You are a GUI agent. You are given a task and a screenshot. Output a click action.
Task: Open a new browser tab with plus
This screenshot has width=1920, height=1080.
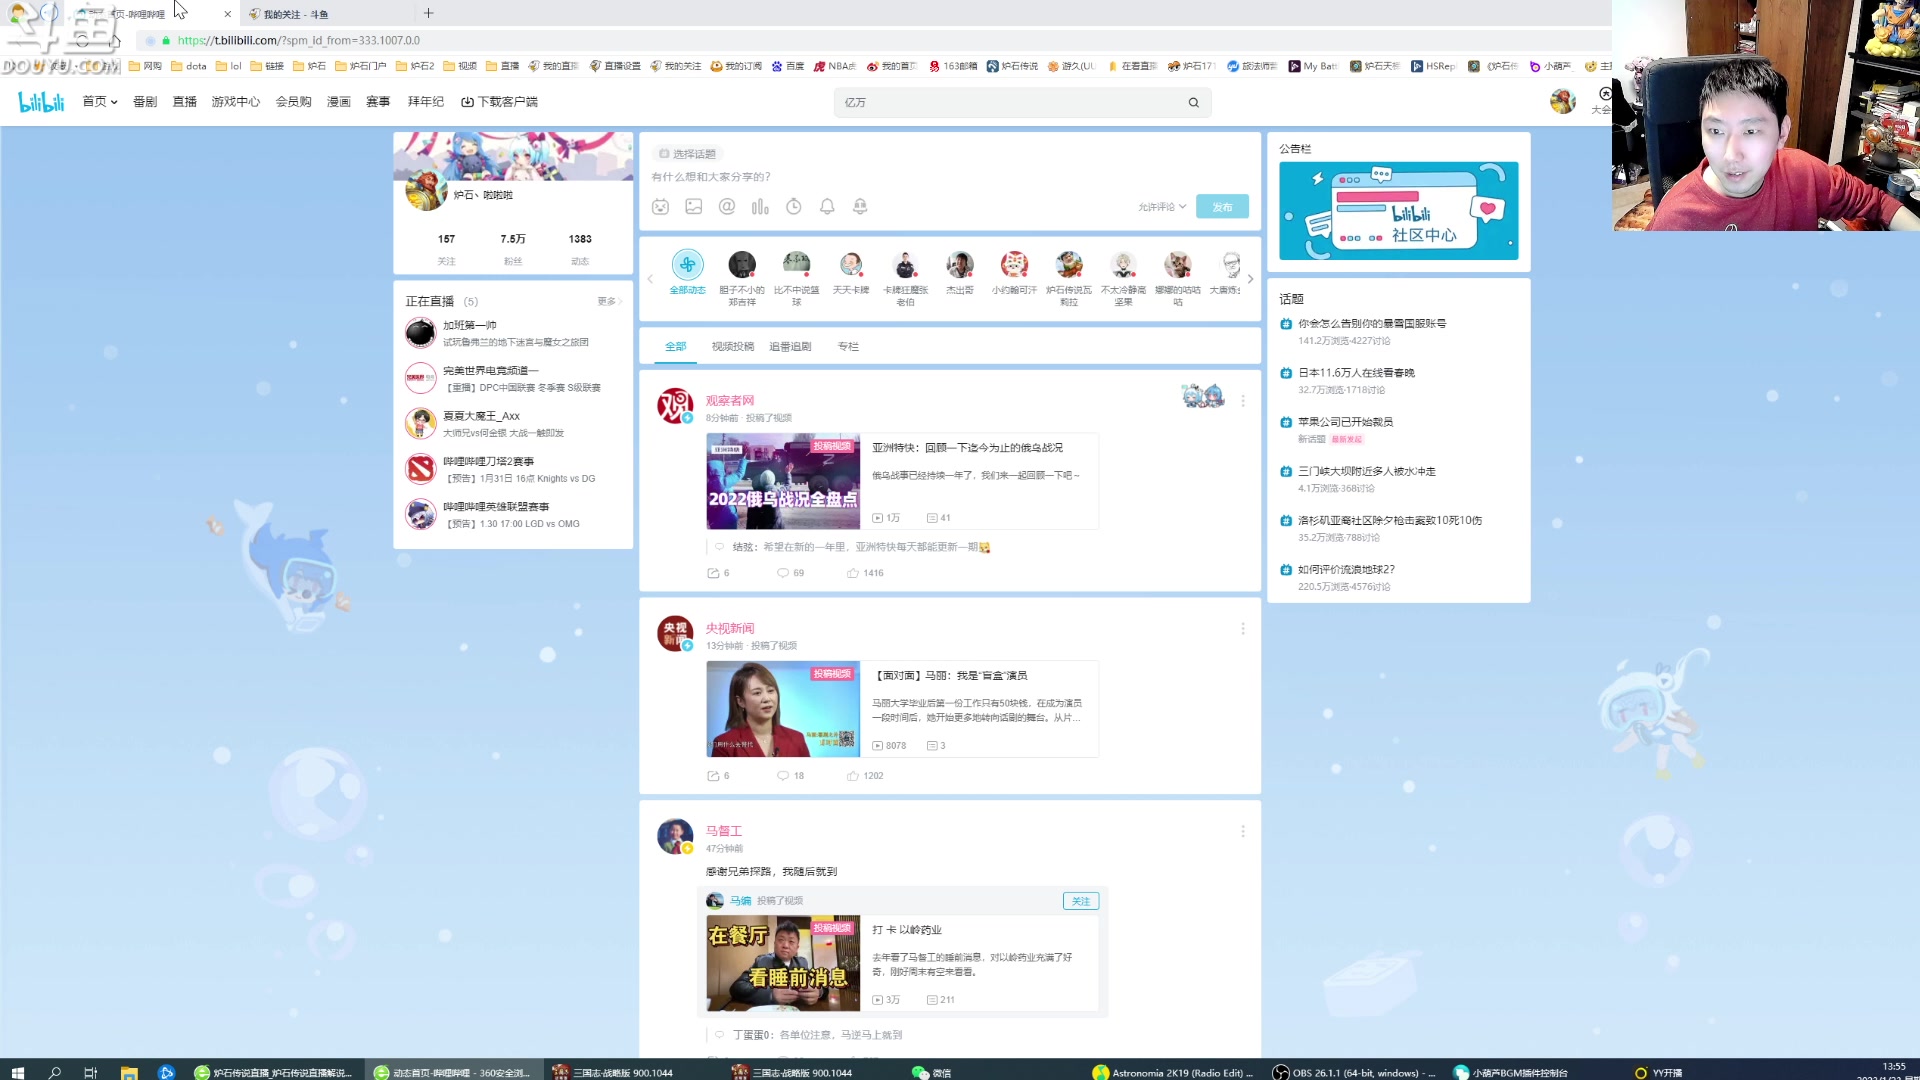tap(428, 13)
